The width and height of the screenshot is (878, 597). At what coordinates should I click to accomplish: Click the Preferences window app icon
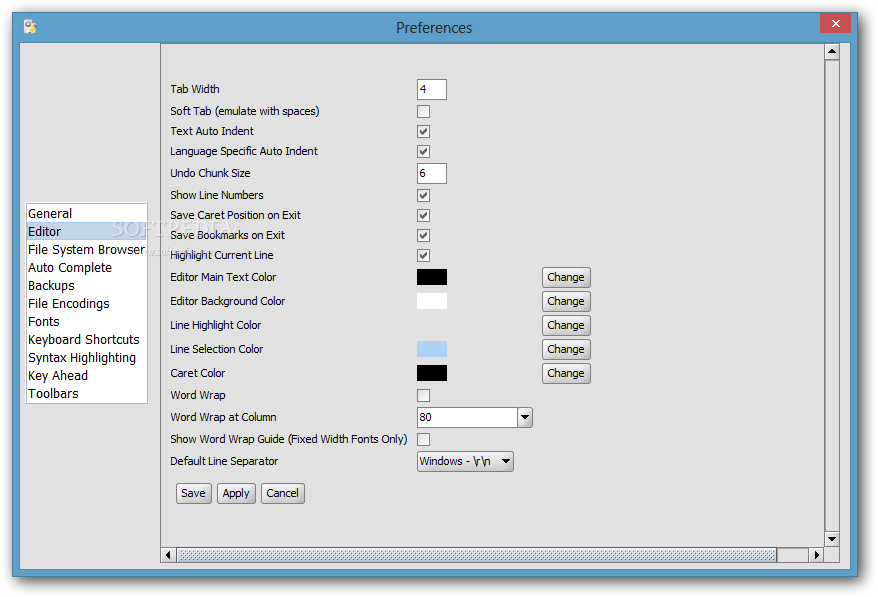click(x=30, y=26)
